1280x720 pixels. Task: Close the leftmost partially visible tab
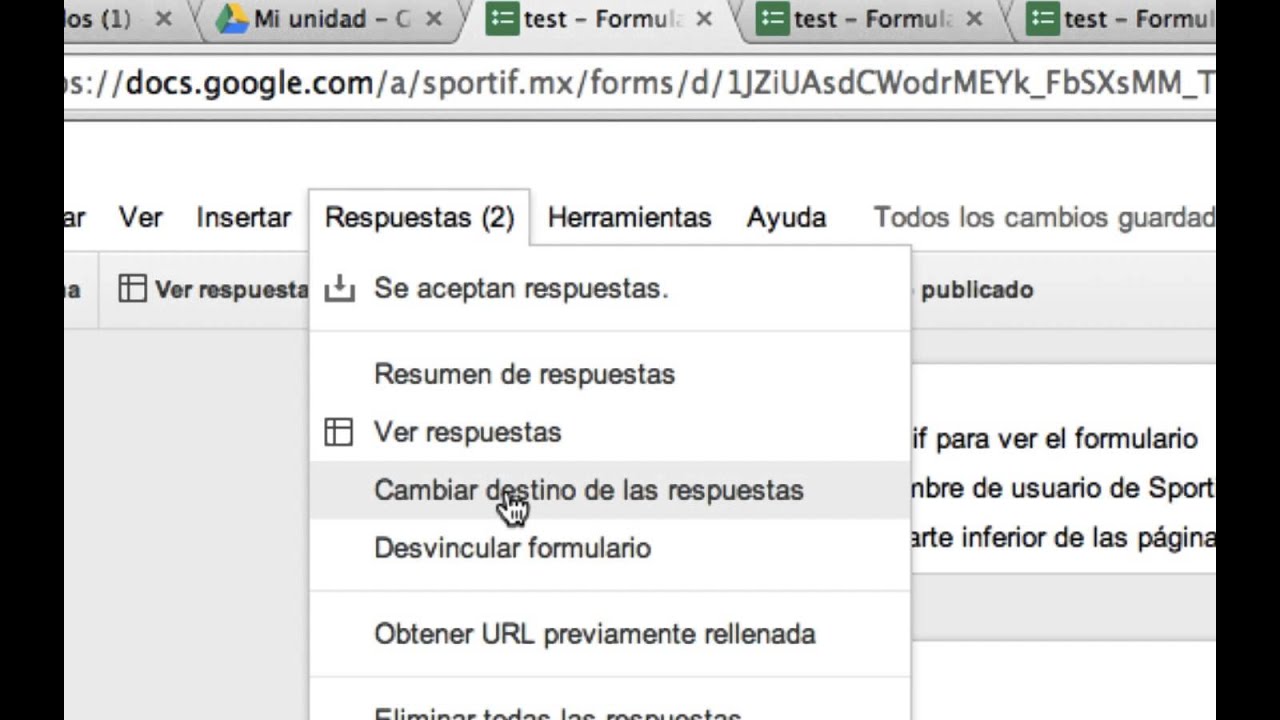[x=164, y=19]
